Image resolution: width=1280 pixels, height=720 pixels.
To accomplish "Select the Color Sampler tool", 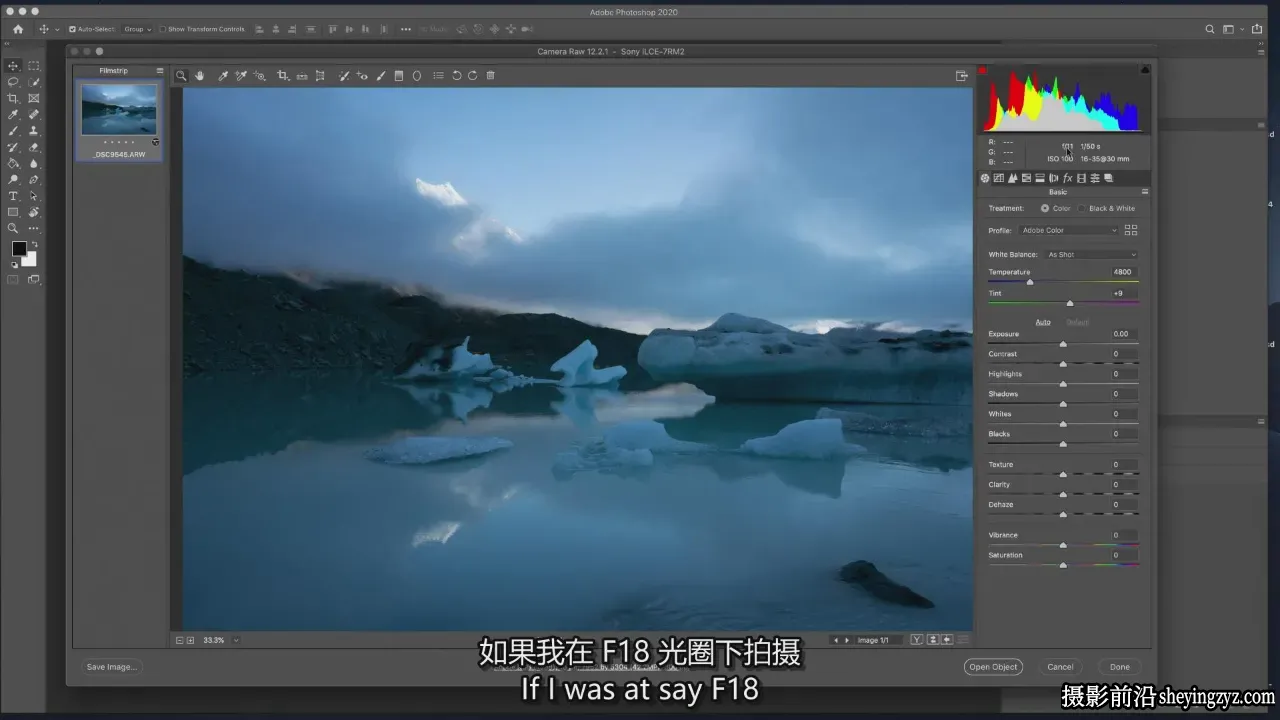I will pyautogui.click(x=241, y=76).
